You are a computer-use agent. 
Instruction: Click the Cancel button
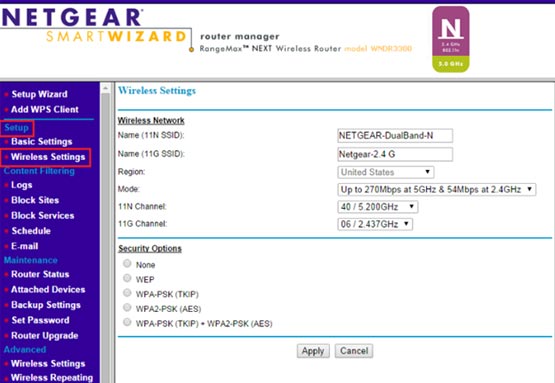pyautogui.click(x=354, y=351)
